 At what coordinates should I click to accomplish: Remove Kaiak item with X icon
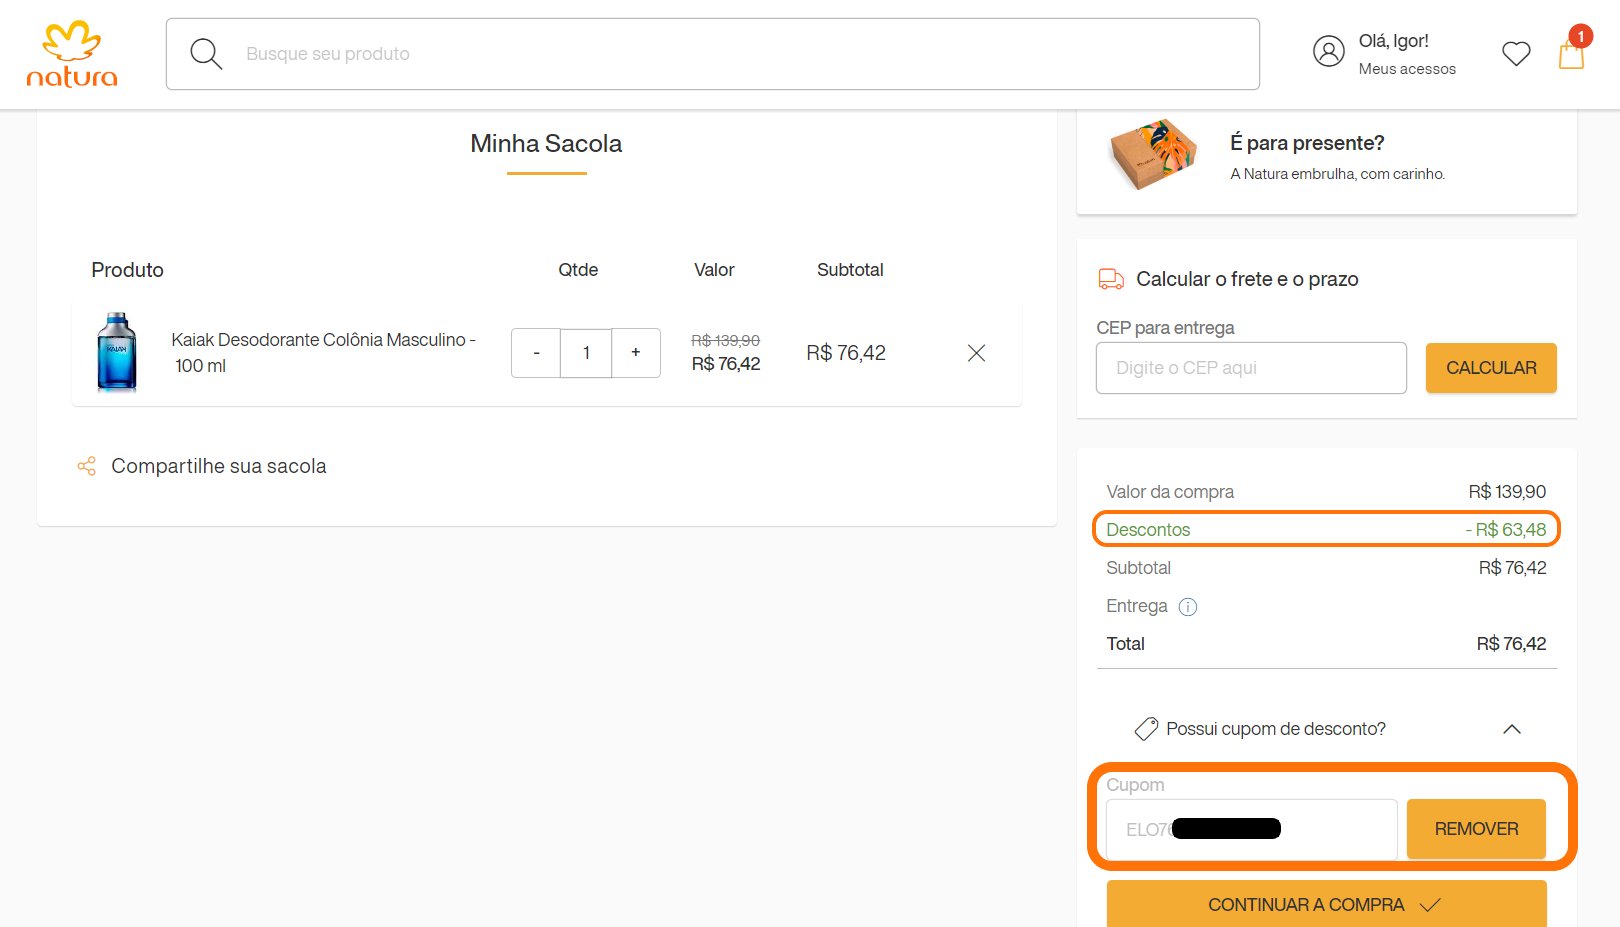977,353
